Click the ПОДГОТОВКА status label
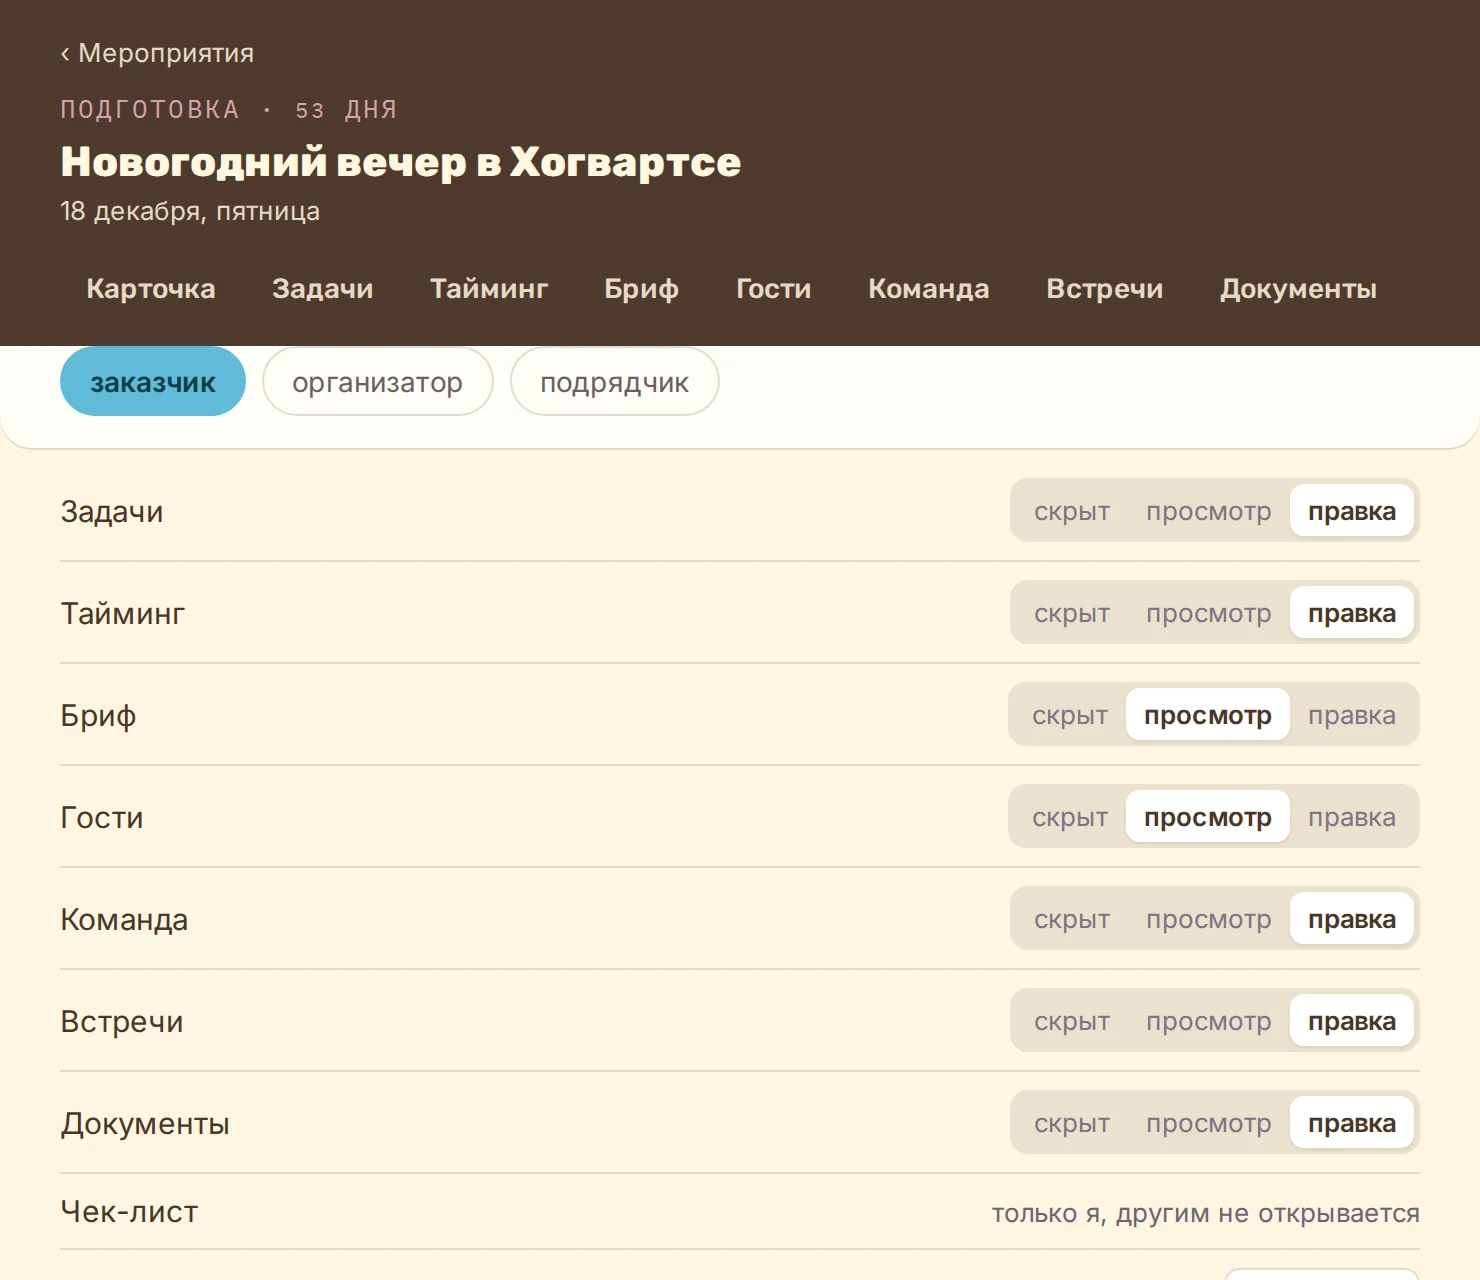1480x1280 pixels. [x=150, y=109]
